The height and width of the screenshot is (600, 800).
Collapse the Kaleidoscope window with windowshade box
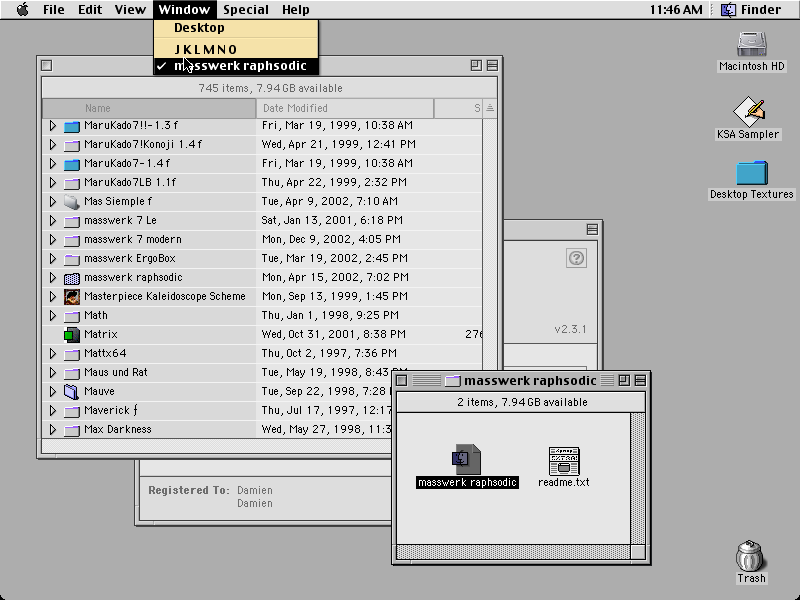click(x=592, y=230)
